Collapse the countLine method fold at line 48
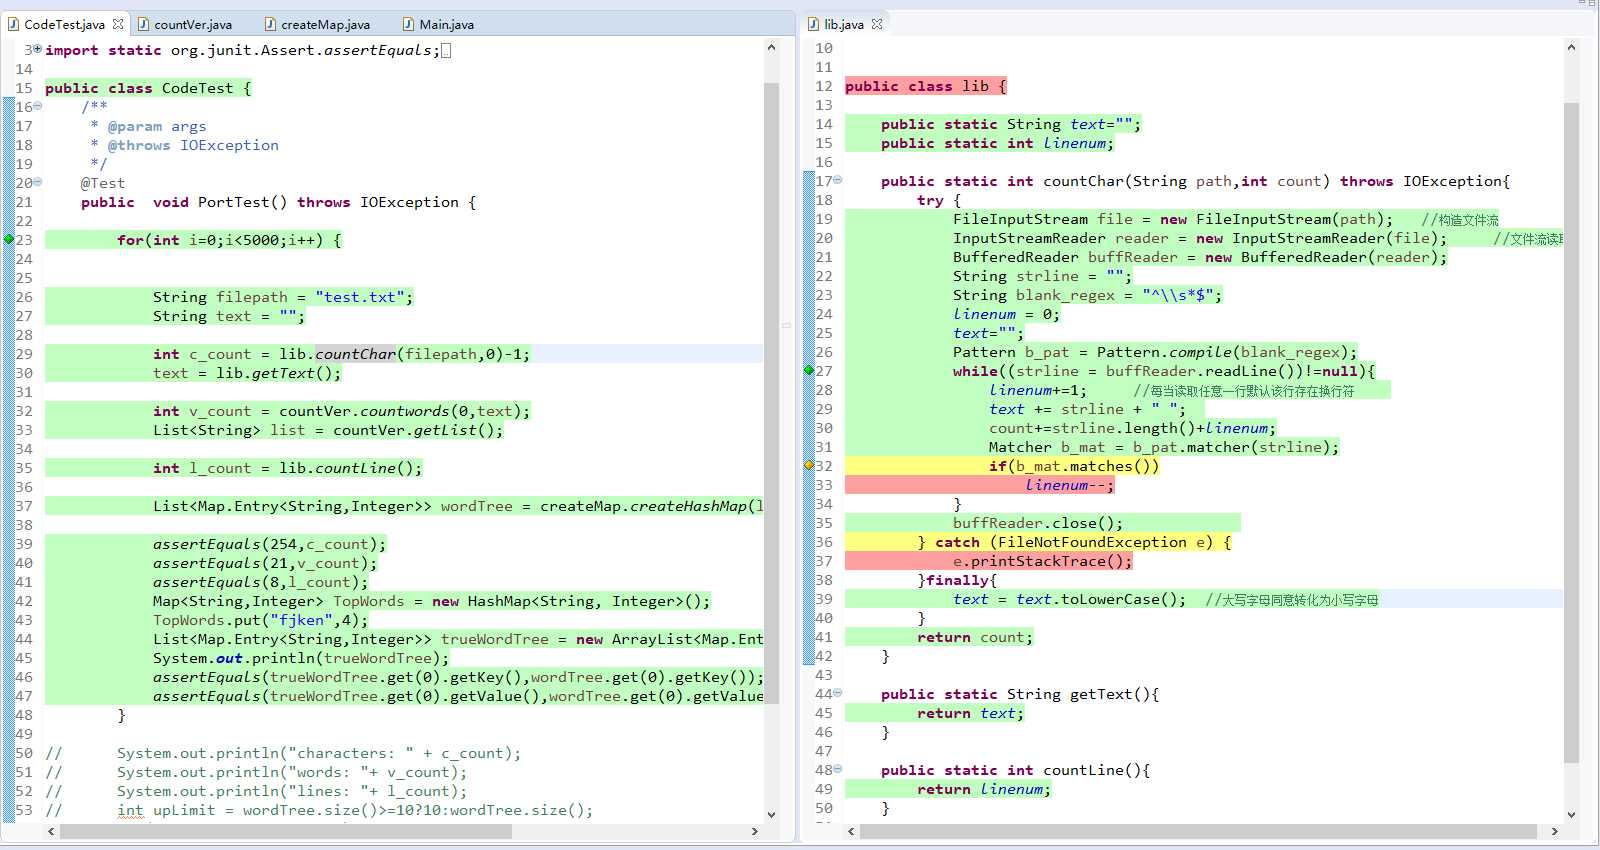Image resolution: width=1600 pixels, height=850 pixels. tap(837, 769)
